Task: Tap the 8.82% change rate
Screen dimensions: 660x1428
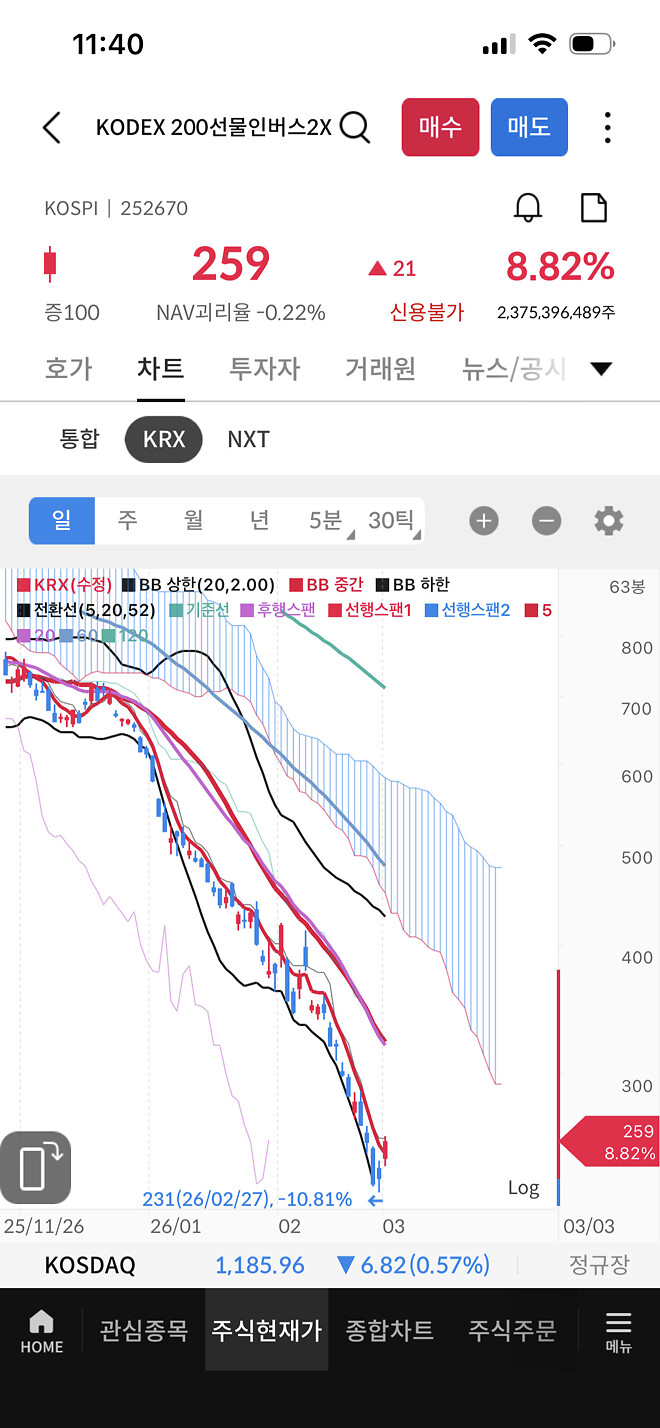Action: point(560,267)
